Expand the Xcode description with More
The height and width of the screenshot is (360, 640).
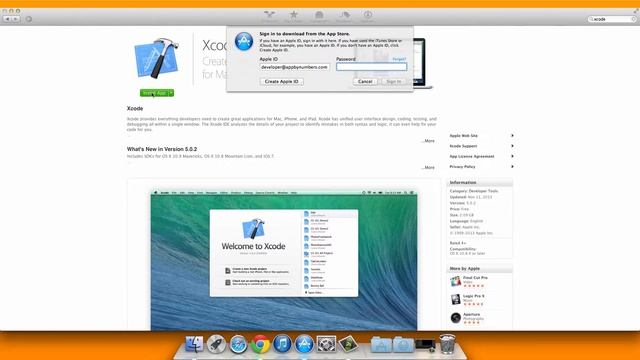[x=428, y=141]
